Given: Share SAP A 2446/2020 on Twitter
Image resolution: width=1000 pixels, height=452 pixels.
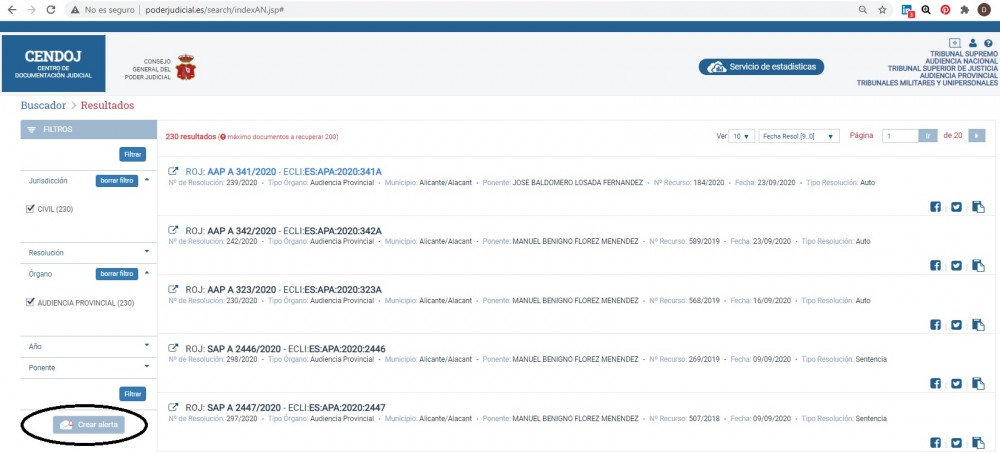Looking at the screenshot, I should pyautogui.click(x=956, y=384).
